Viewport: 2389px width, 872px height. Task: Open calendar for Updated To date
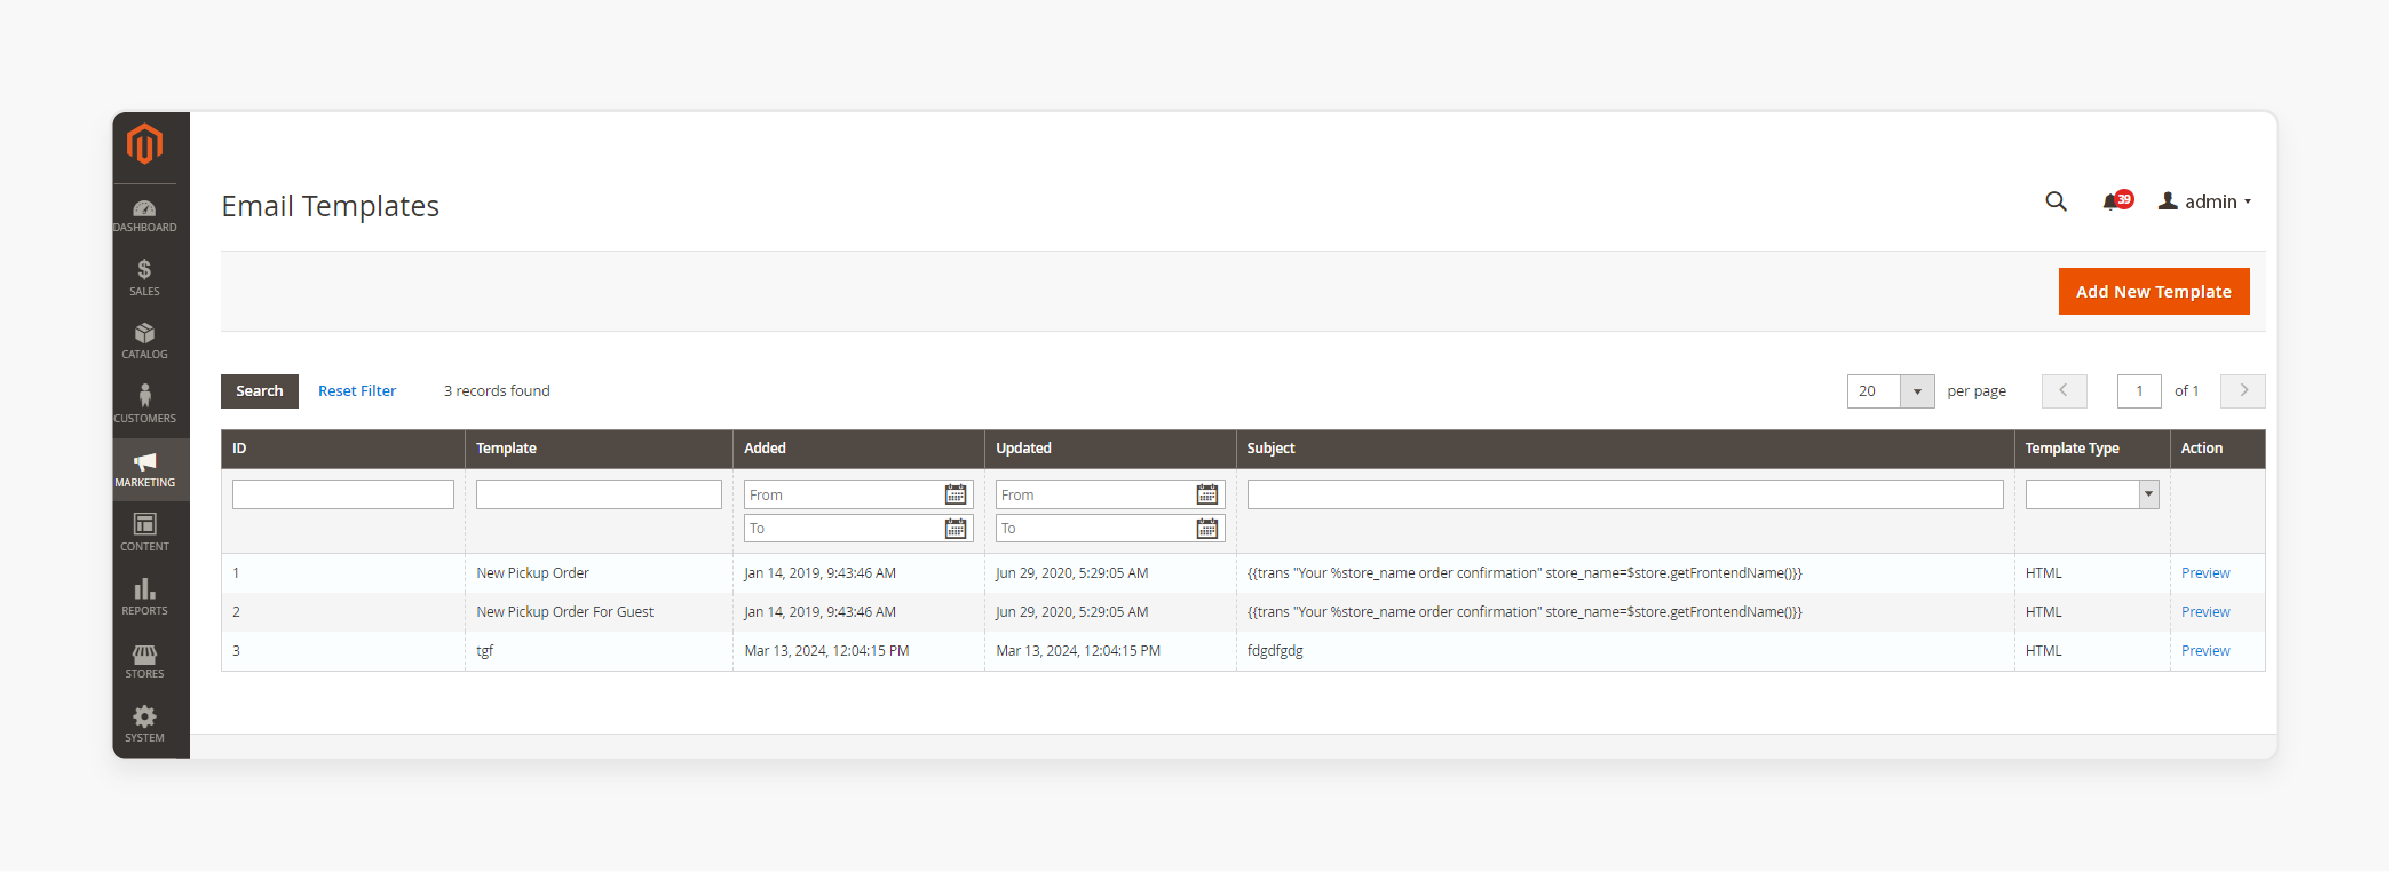pos(1207,528)
